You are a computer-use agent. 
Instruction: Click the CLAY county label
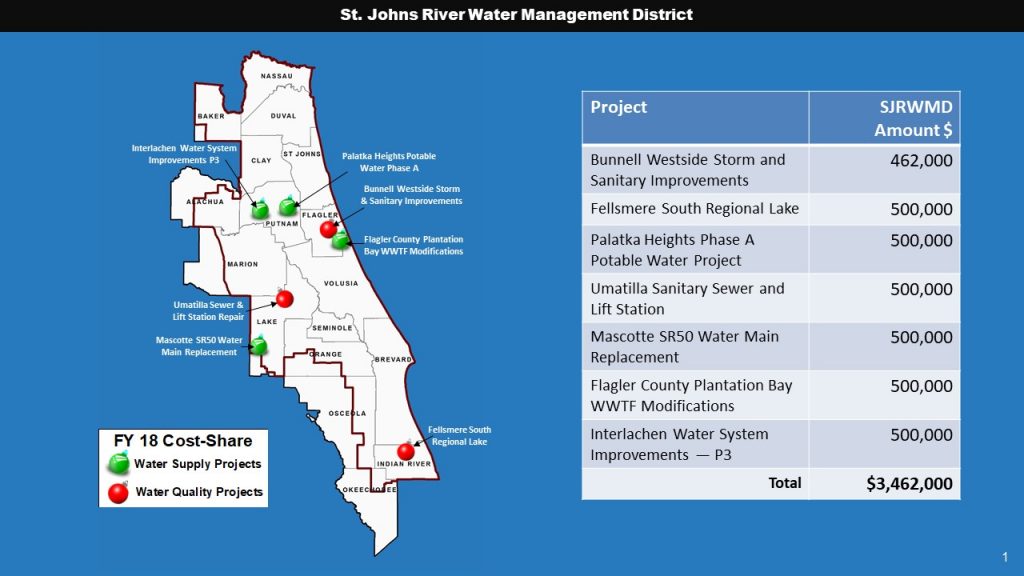coord(261,160)
